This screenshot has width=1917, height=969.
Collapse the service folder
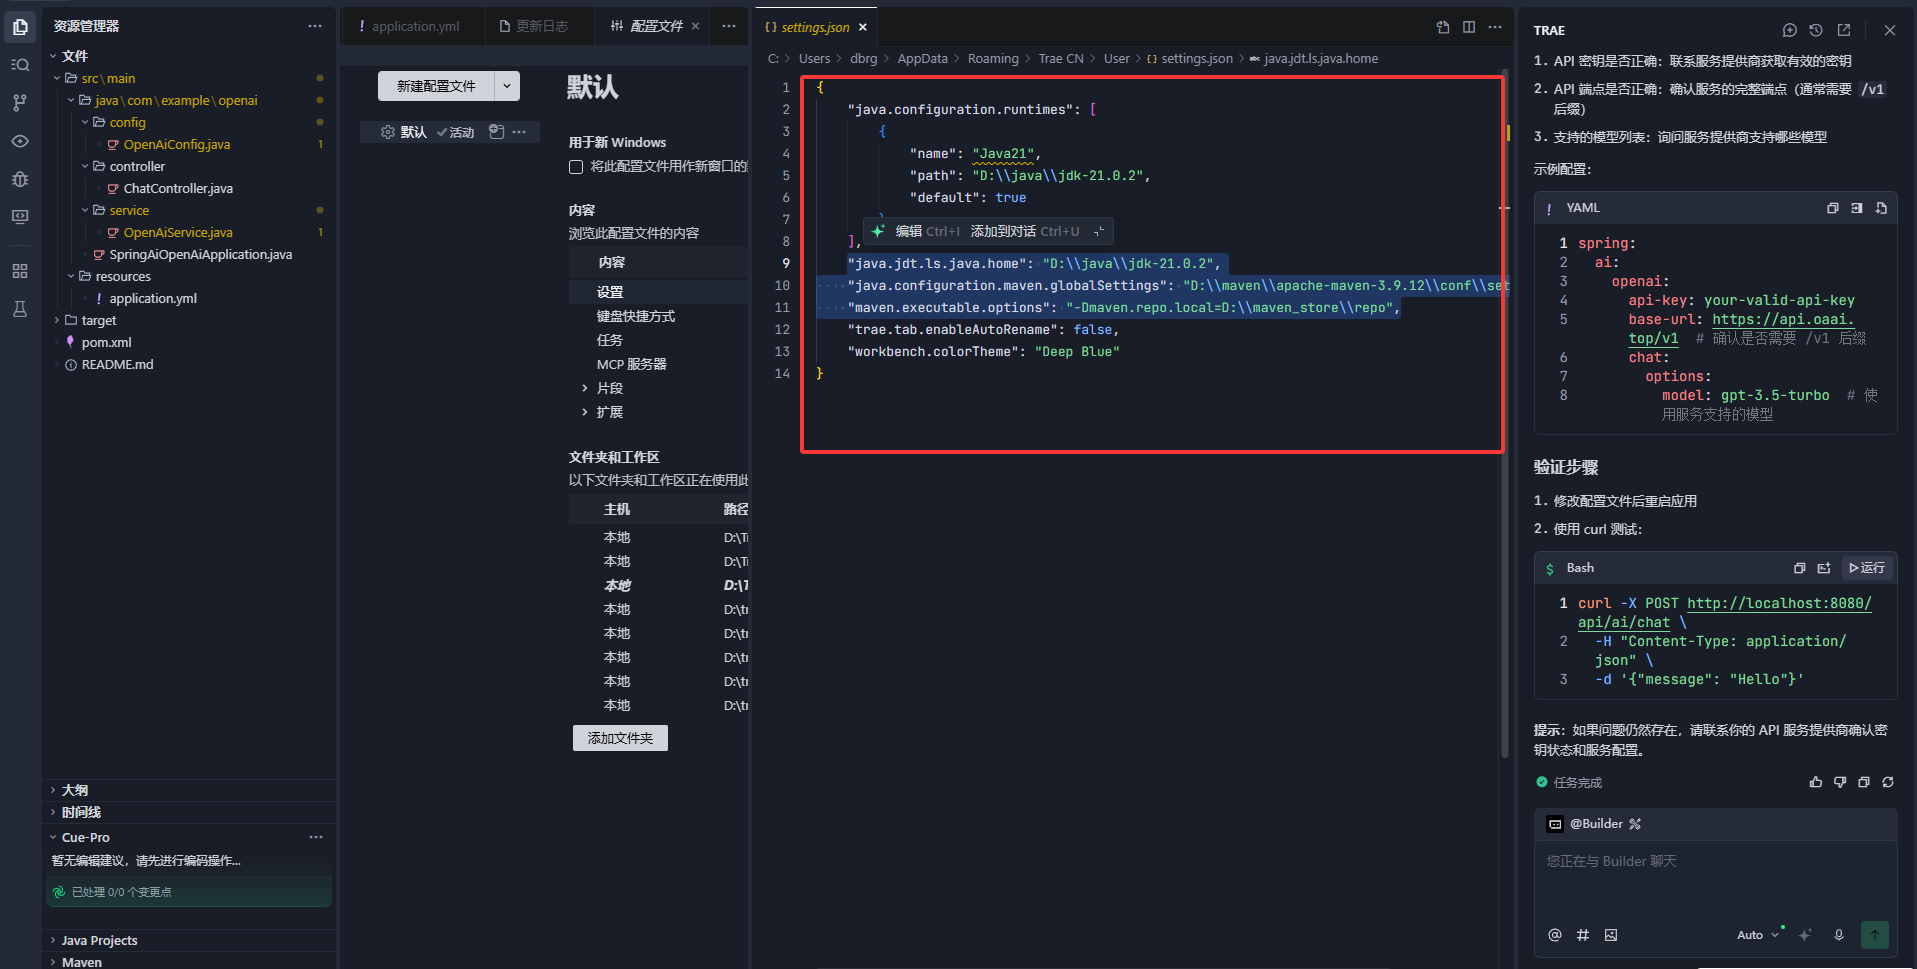point(85,210)
